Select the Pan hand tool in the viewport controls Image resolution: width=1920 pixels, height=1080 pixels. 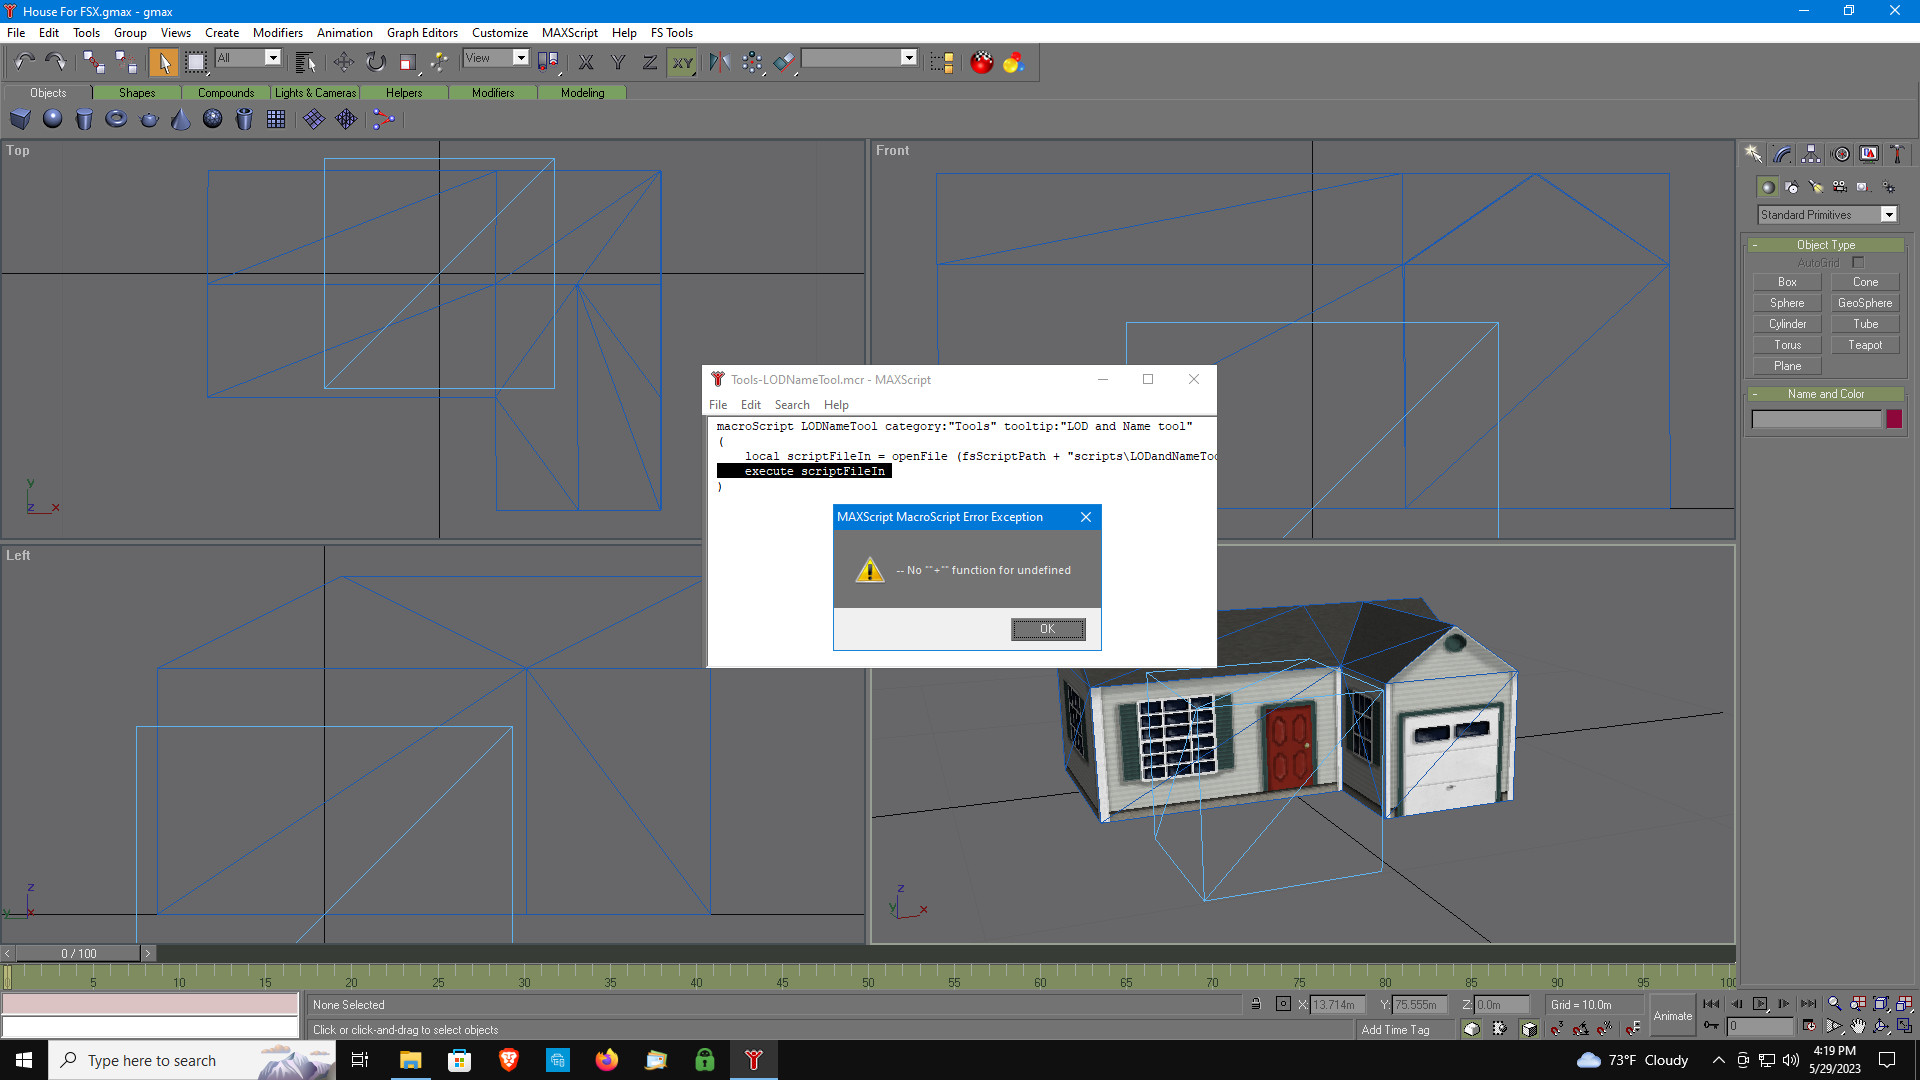[1858, 1027]
